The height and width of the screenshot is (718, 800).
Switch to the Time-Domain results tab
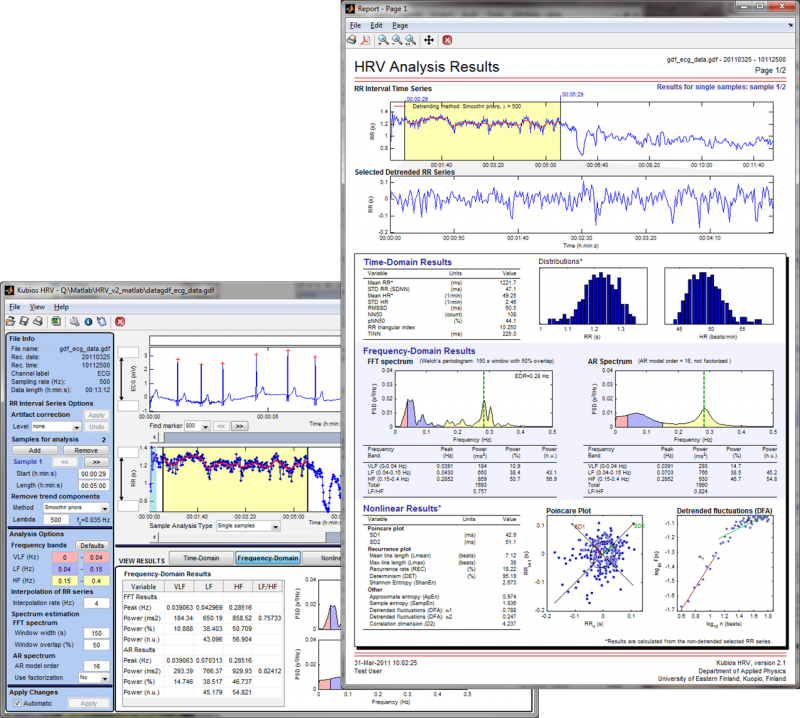201,557
